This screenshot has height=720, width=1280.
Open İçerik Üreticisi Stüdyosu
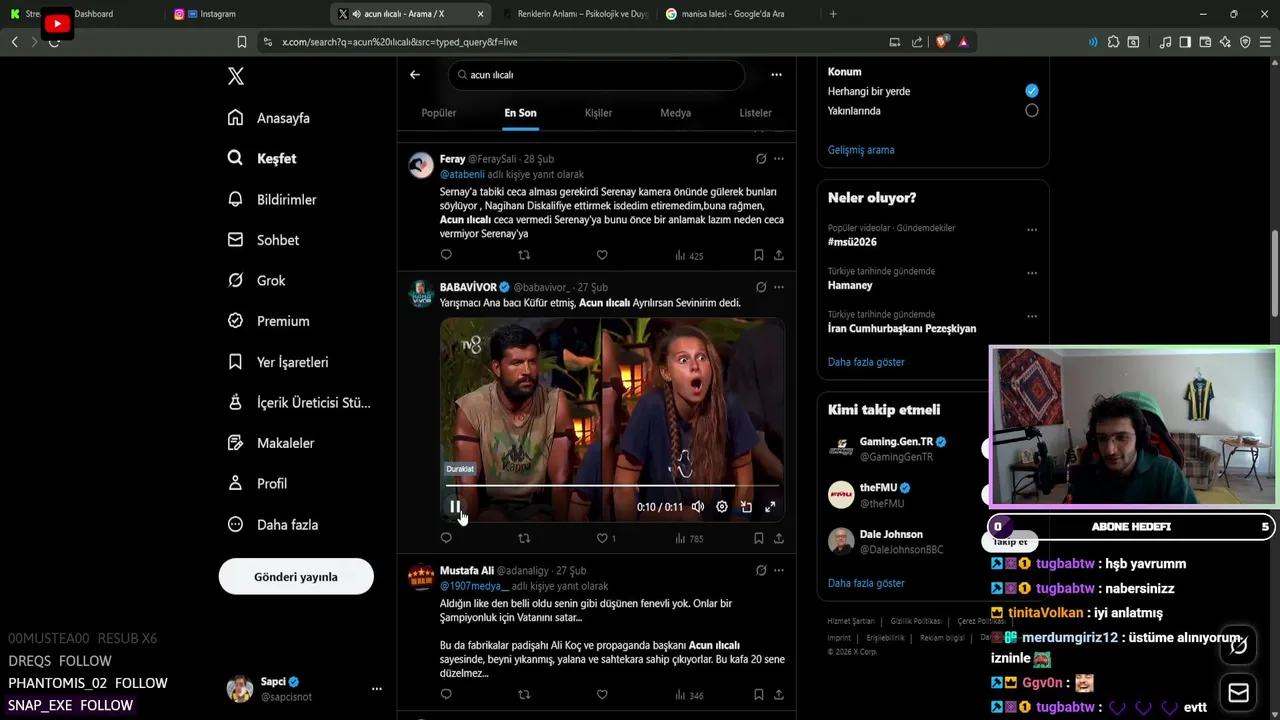click(x=299, y=402)
